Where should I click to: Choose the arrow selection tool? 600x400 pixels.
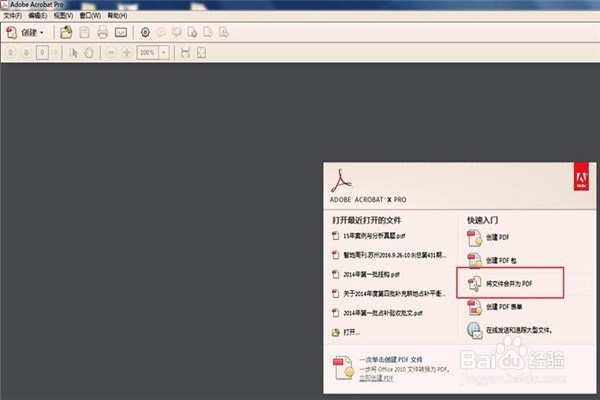[73, 52]
